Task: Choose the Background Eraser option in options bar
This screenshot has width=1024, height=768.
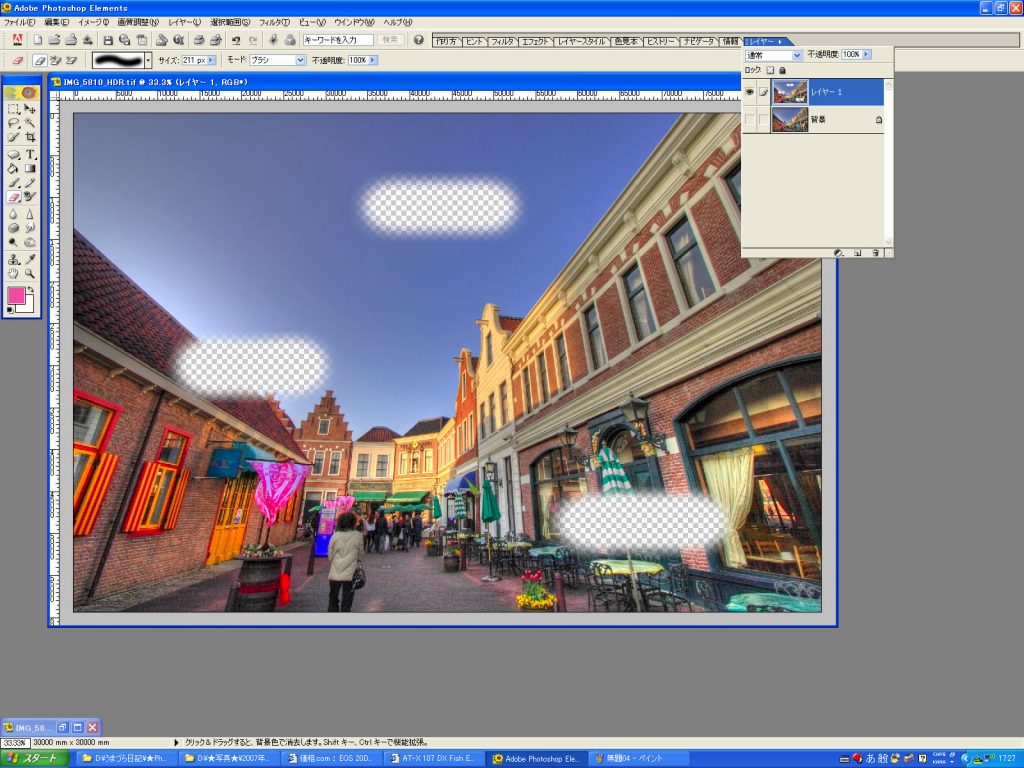Action: (56, 60)
